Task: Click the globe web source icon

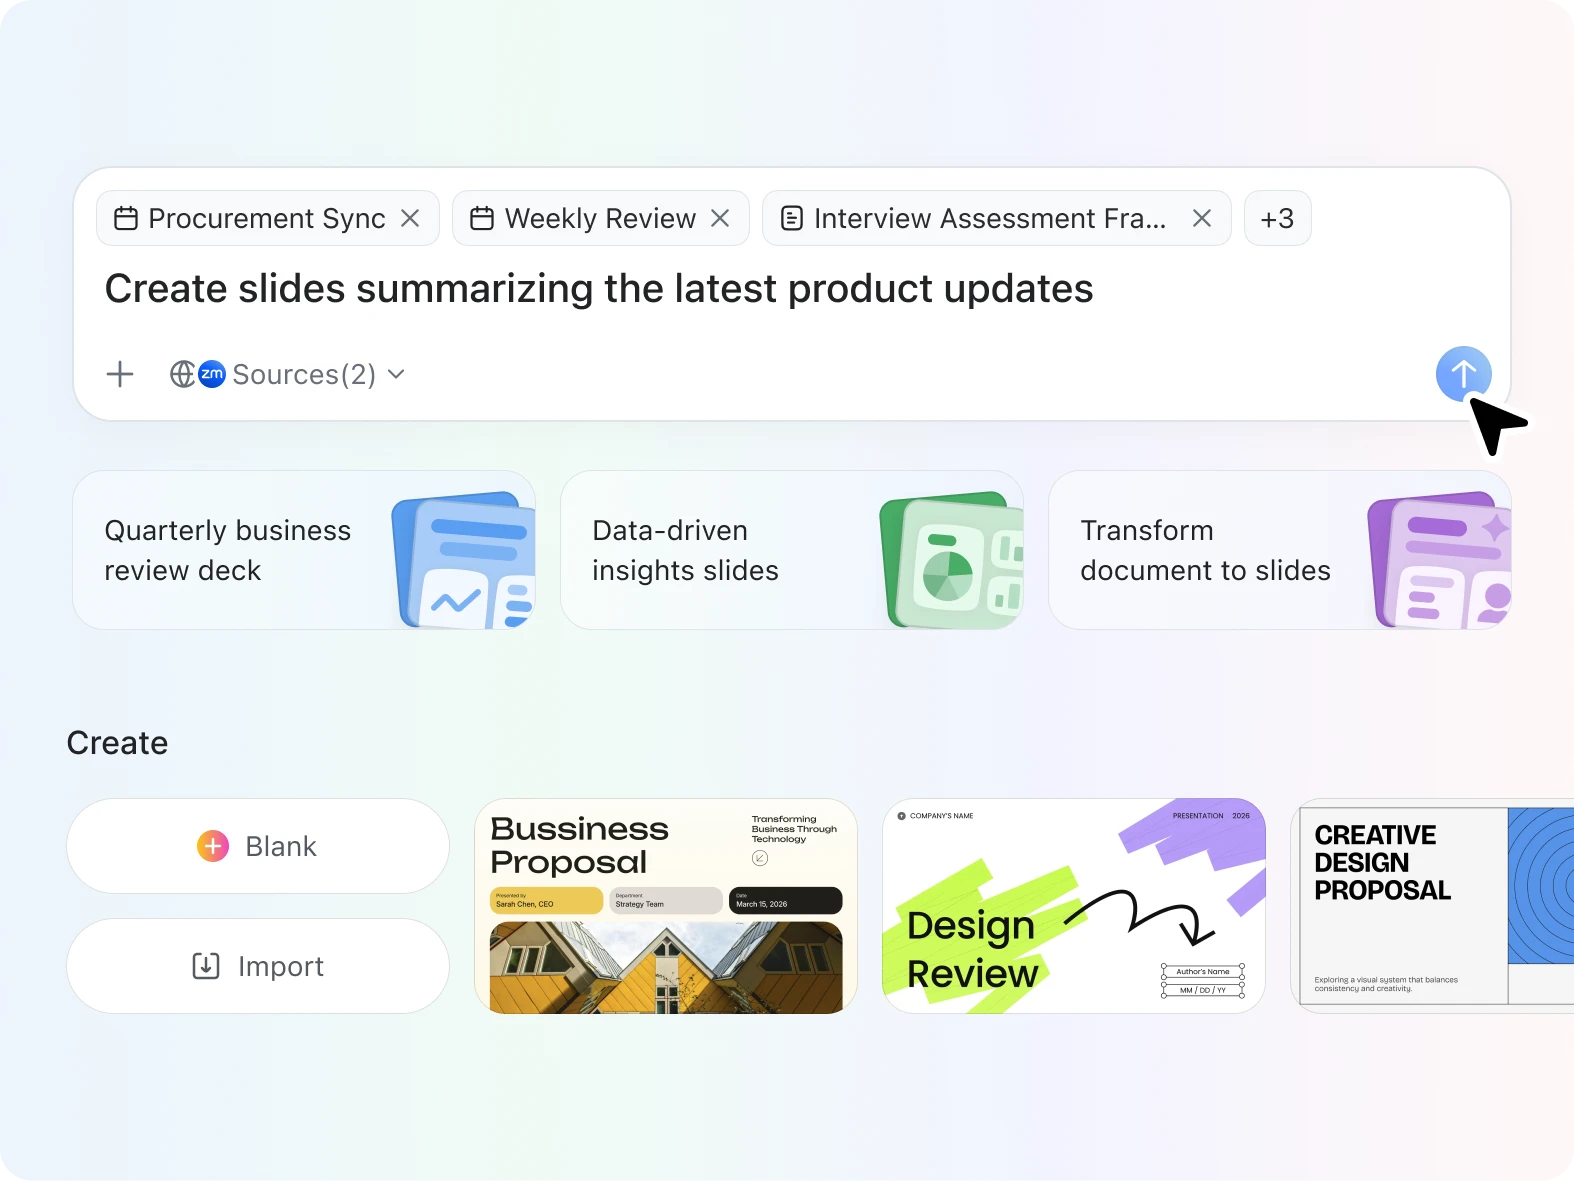Action: point(182,374)
